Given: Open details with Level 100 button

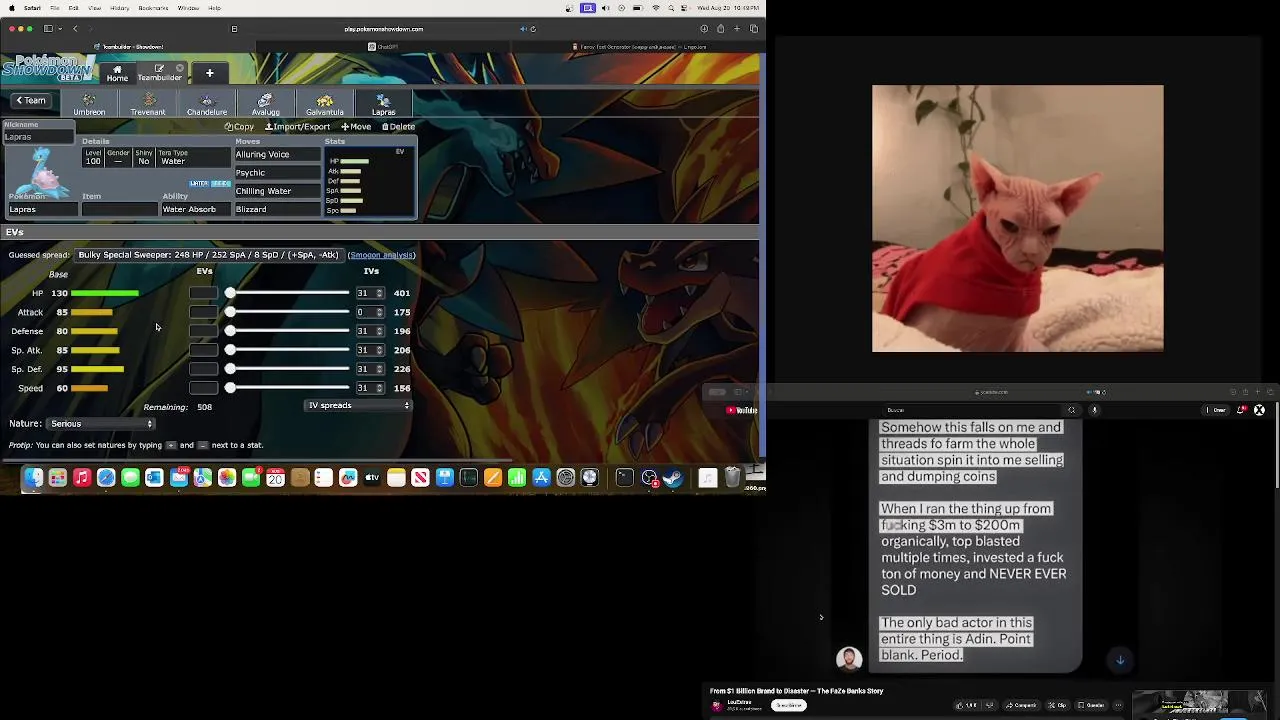Looking at the screenshot, I should (93, 157).
